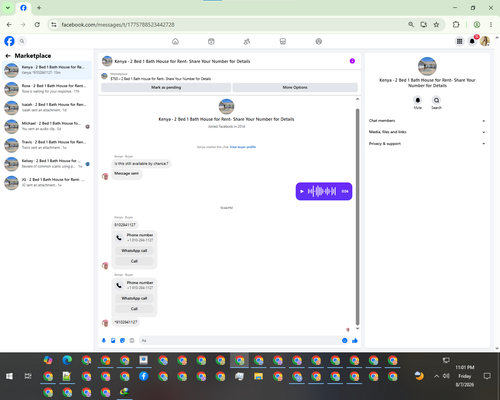Go to Facebook Home icon

(175, 41)
